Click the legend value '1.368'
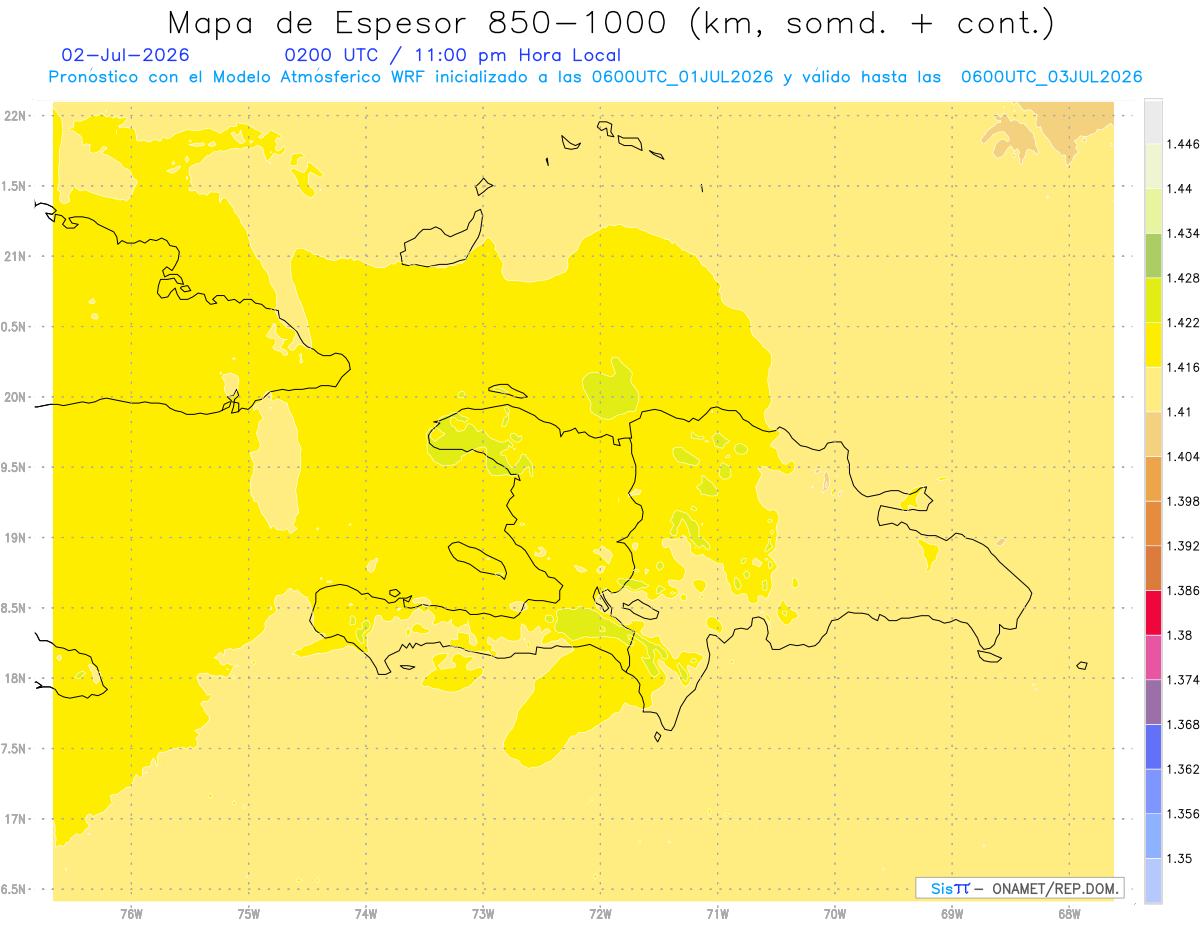The image size is (1200, 927). (x=1183, y=724)
